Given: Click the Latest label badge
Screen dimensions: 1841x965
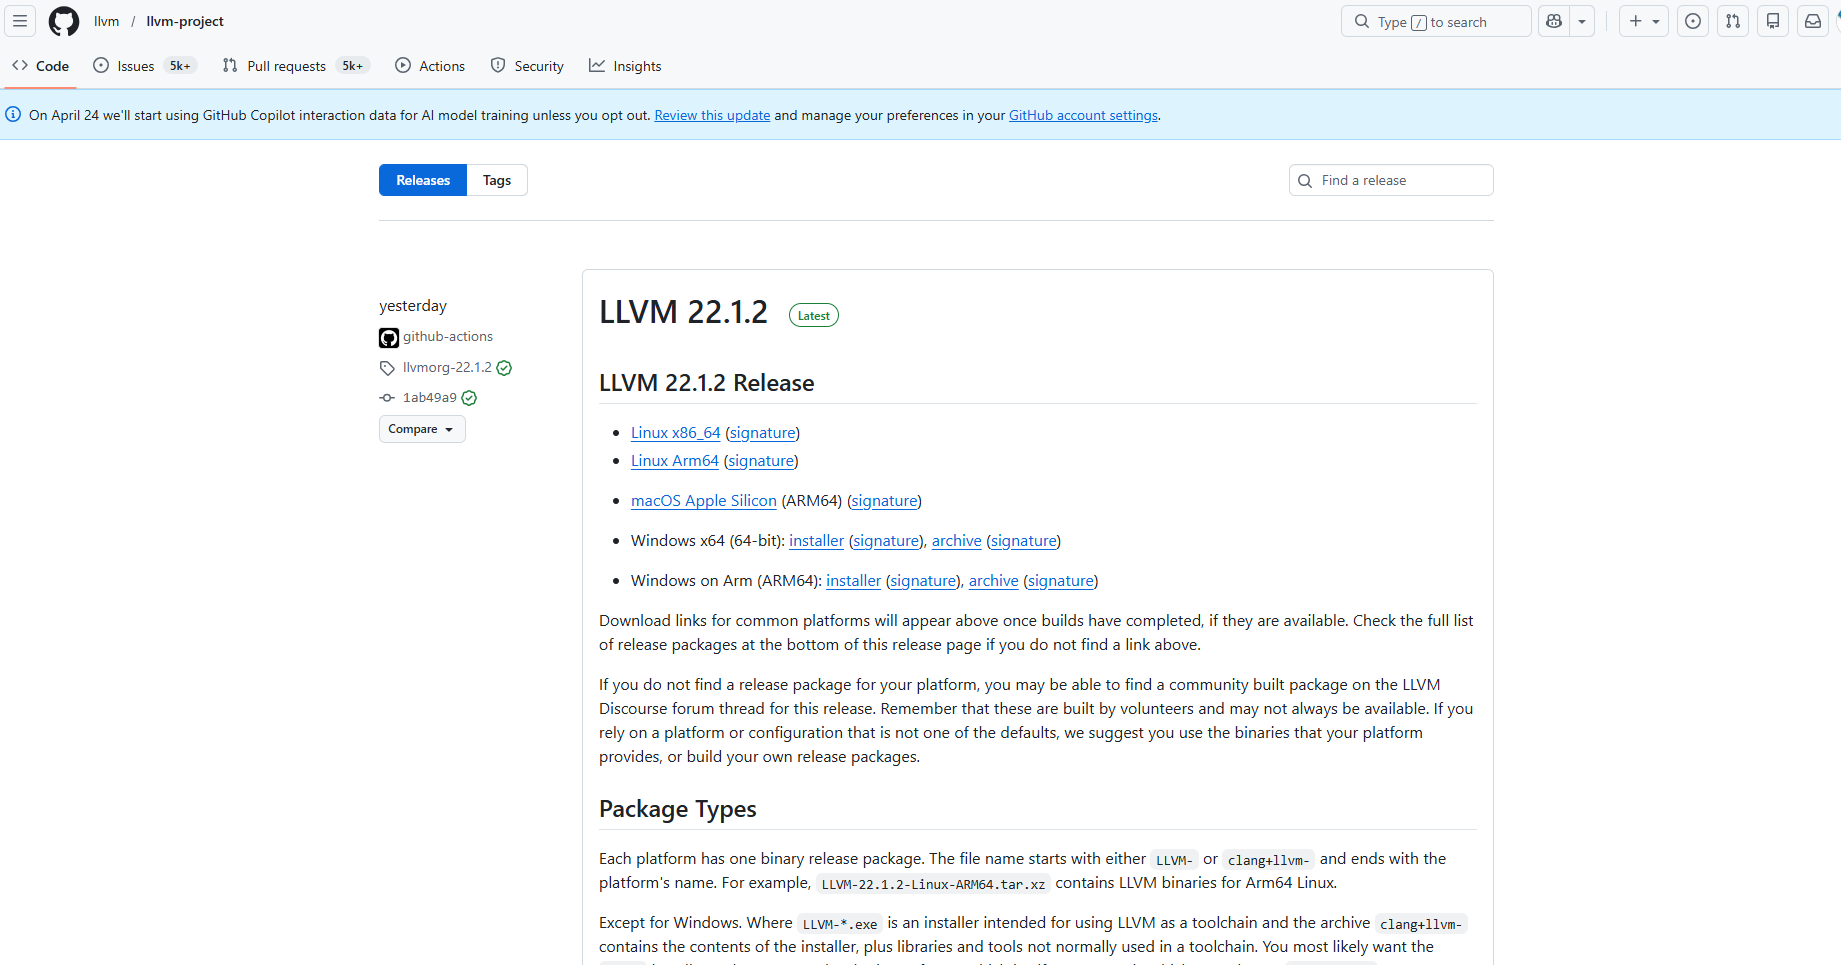Looking at the screenshot, I should [814, 315].
